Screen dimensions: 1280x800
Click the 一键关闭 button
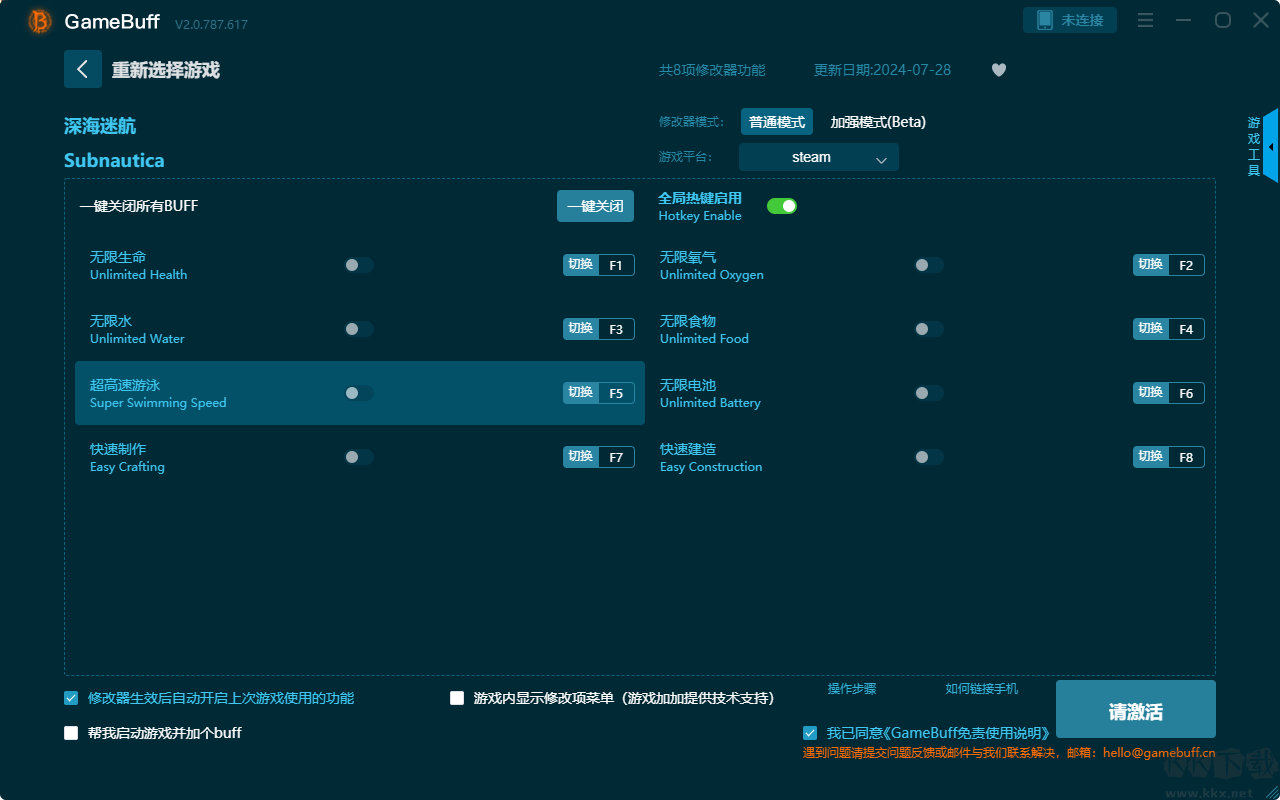pos(596,206)
